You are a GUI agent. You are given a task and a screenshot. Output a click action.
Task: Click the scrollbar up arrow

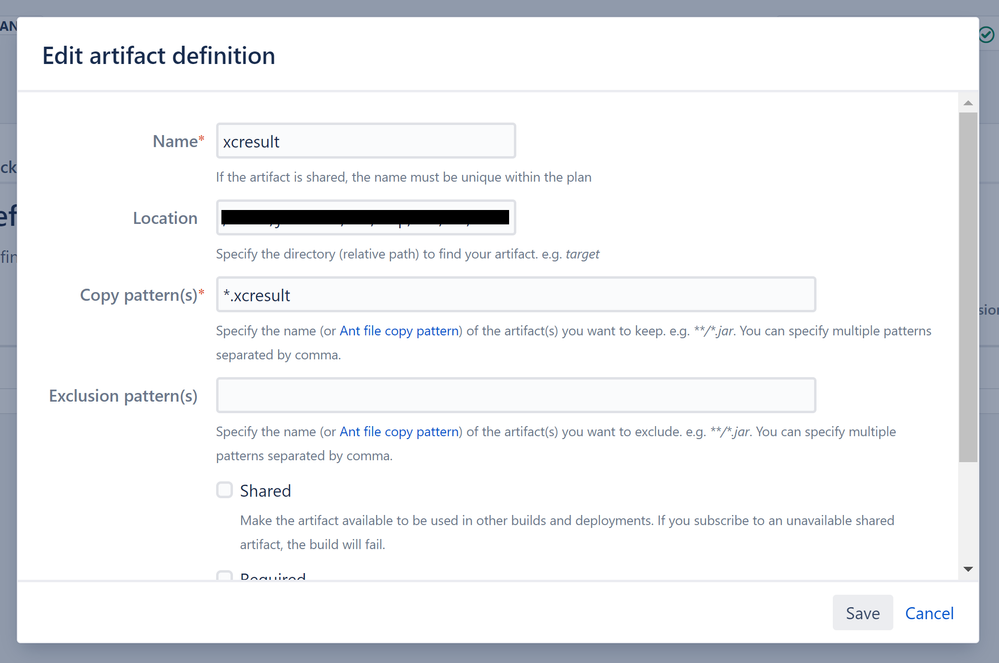[x=967, y=101]
